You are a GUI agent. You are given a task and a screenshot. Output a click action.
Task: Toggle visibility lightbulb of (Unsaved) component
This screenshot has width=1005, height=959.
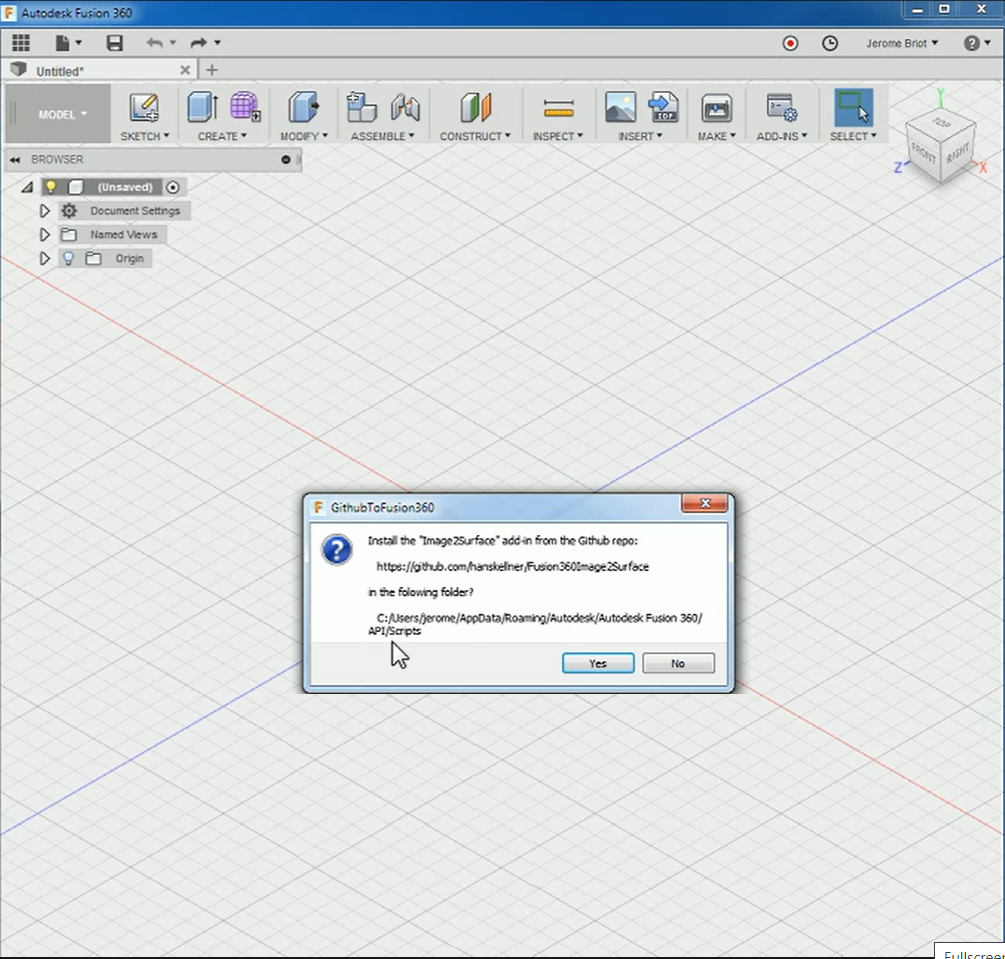(50, 187)
